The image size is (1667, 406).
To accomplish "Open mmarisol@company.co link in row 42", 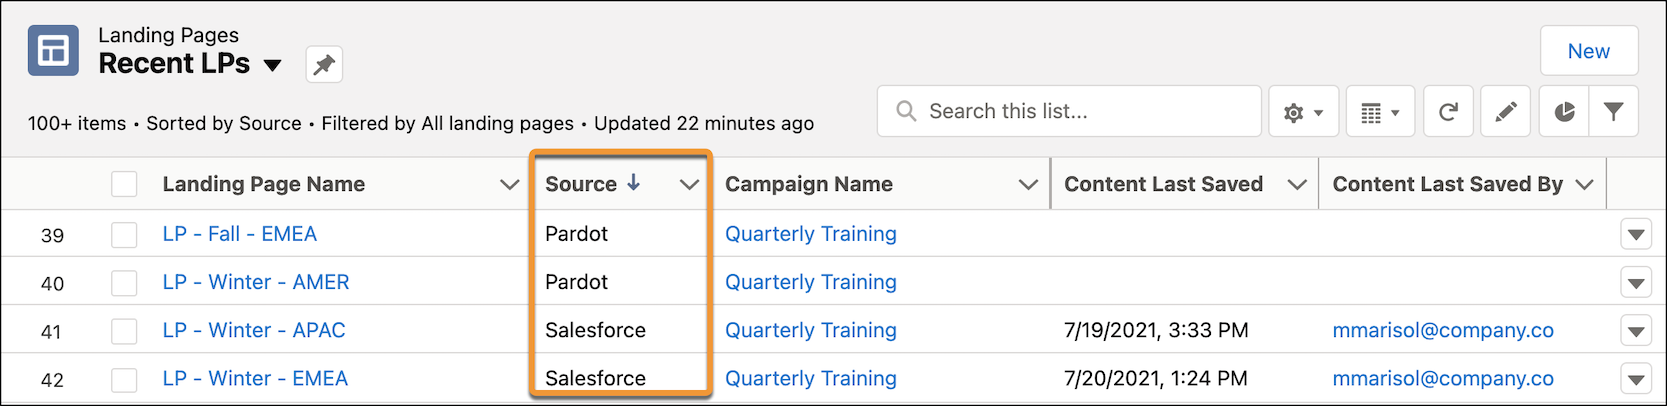I will pyautogui.click(x=1443, y=378).
